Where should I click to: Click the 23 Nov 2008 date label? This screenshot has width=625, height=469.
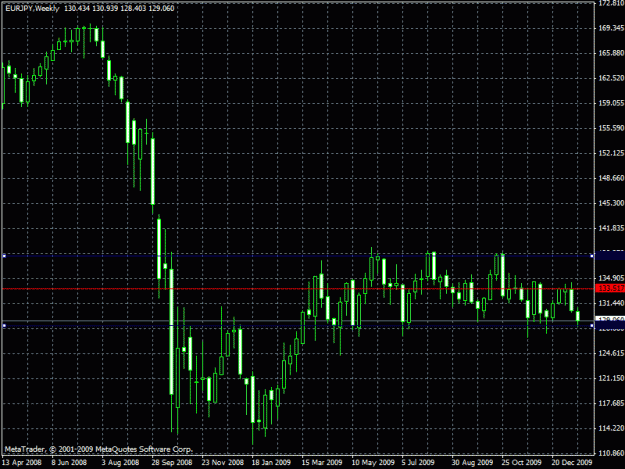[x=222, y=463]
